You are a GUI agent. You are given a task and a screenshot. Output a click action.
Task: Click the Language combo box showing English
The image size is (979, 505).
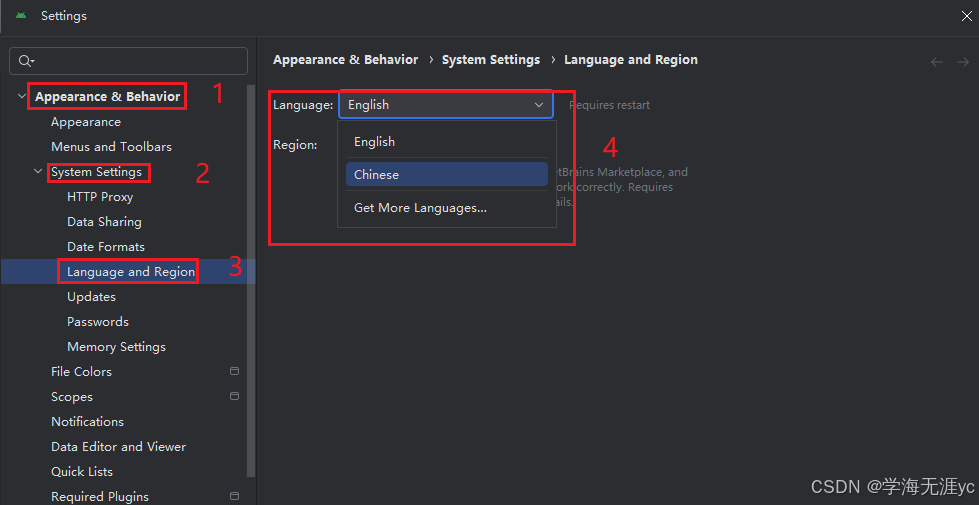coord(446,105)
